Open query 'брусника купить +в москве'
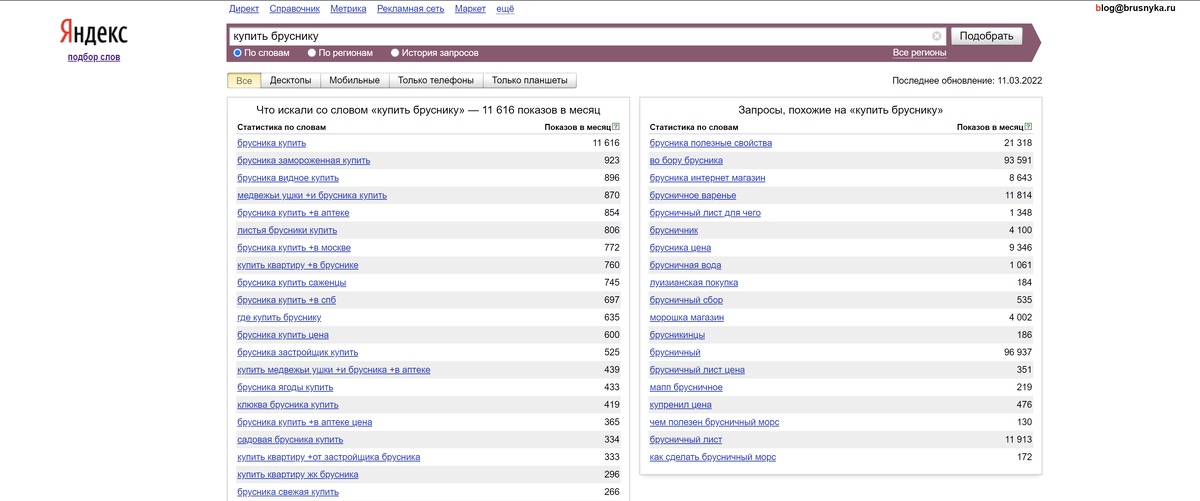 294,248
